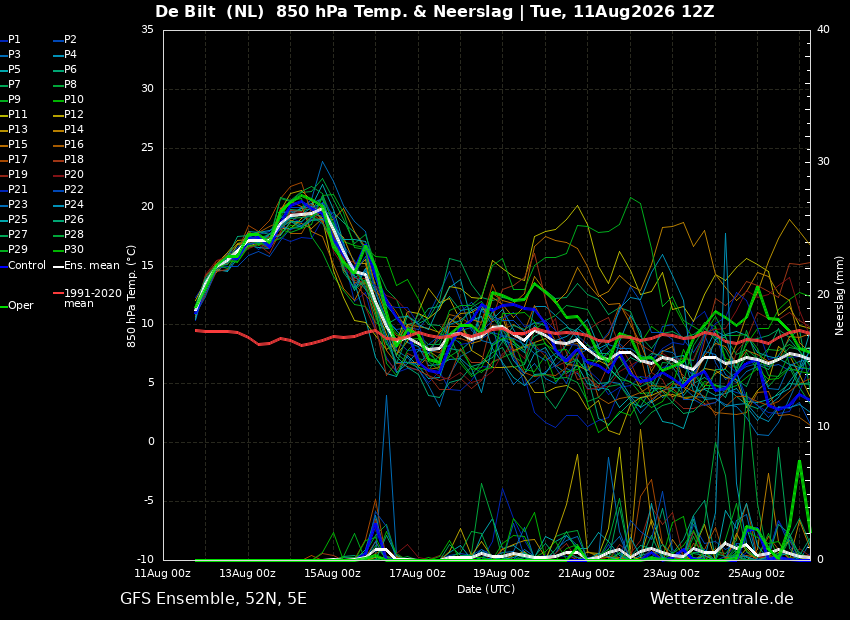Click the 850 hPa Temp. (°C) axis title
850x620 pixels.
point(131,296)
